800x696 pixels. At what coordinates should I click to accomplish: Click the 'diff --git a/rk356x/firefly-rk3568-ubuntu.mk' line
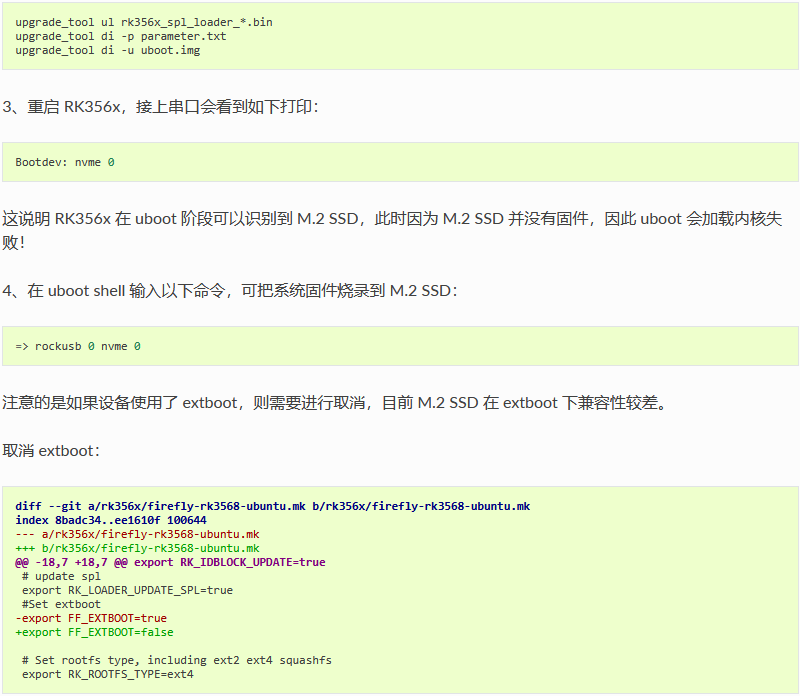pyautogui.click(x=272, y=506)
